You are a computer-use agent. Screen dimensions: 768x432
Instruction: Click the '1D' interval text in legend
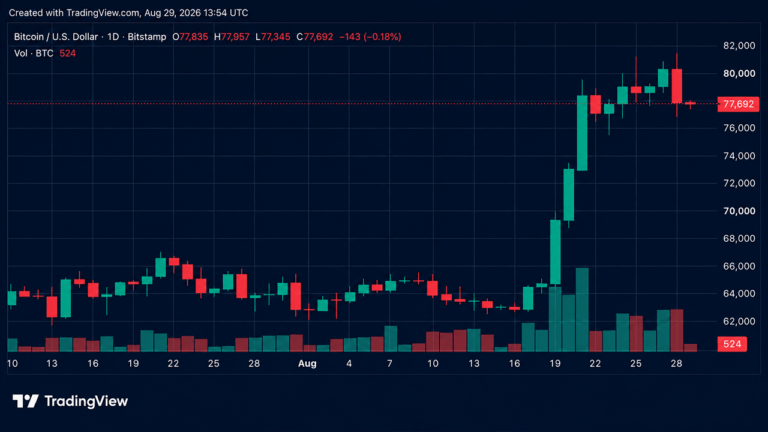coord(113,37)
